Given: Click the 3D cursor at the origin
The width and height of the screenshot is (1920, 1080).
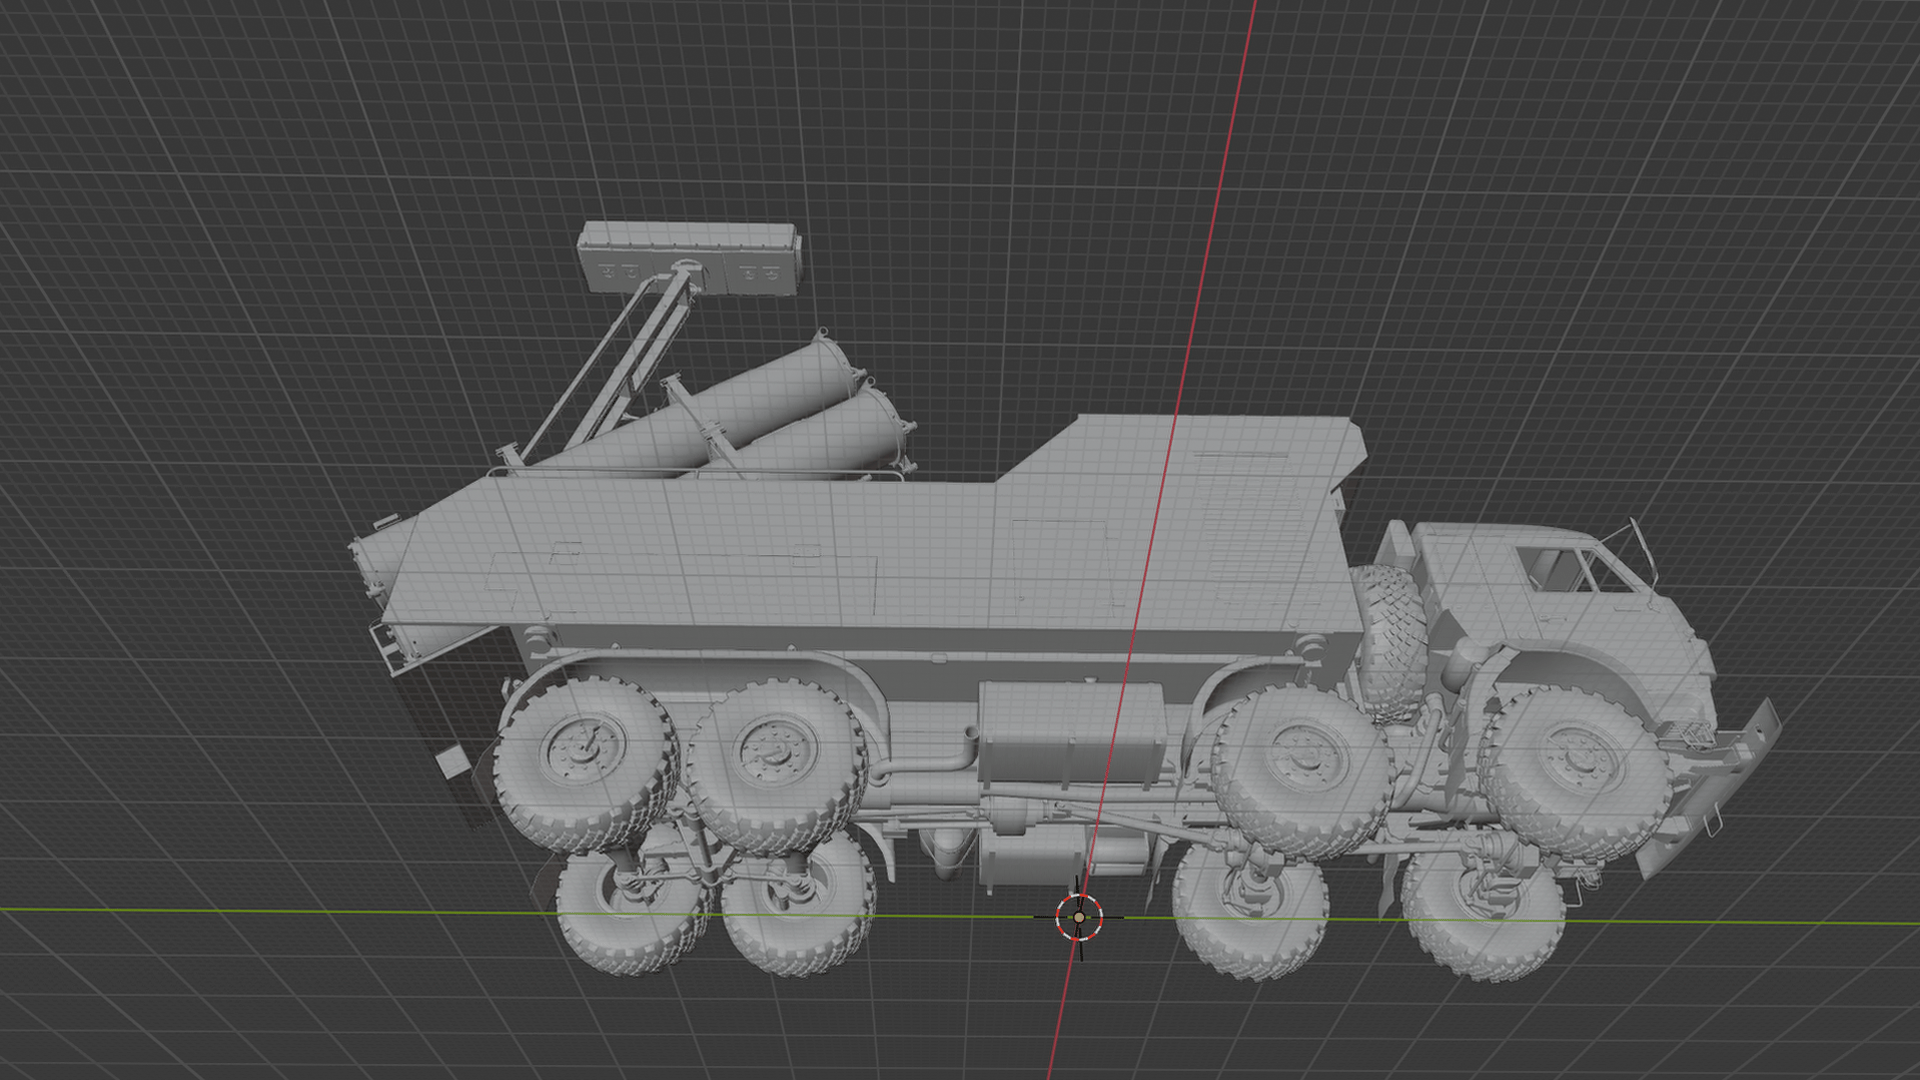Looking at the screenshot, I should [x=1079, y=917].
